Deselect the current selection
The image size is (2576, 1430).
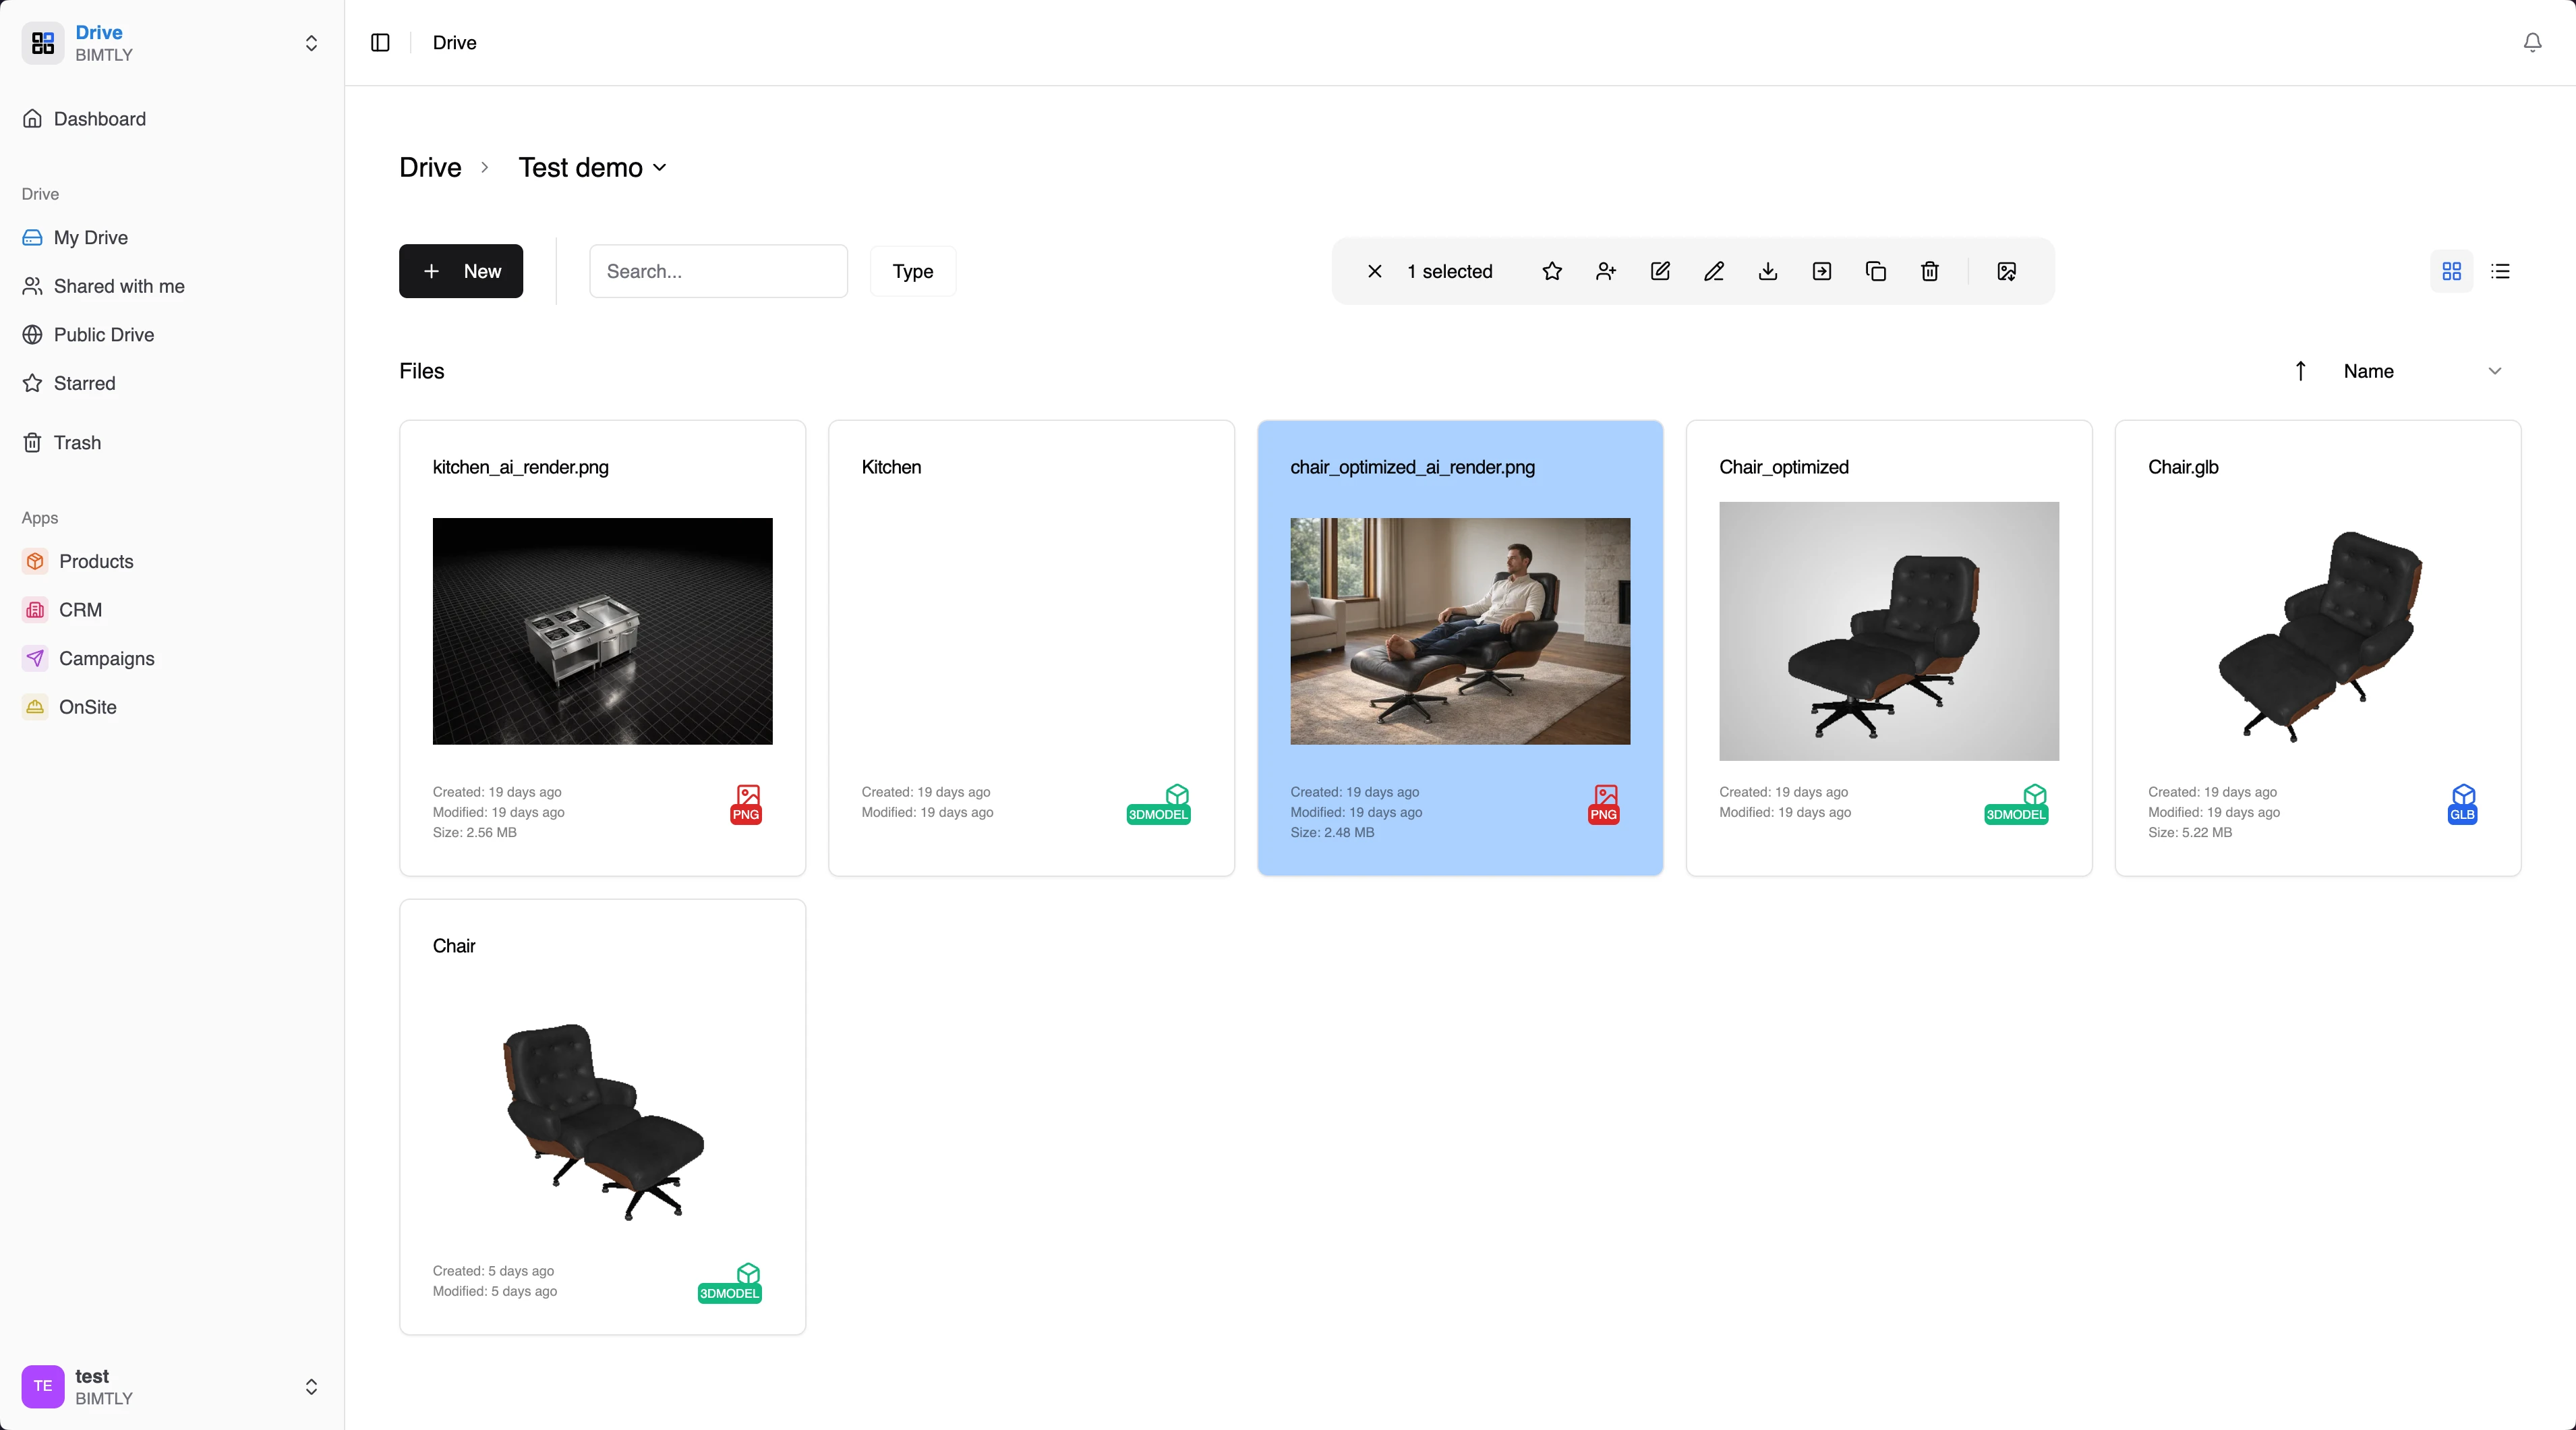click(x=1374, y=271)
